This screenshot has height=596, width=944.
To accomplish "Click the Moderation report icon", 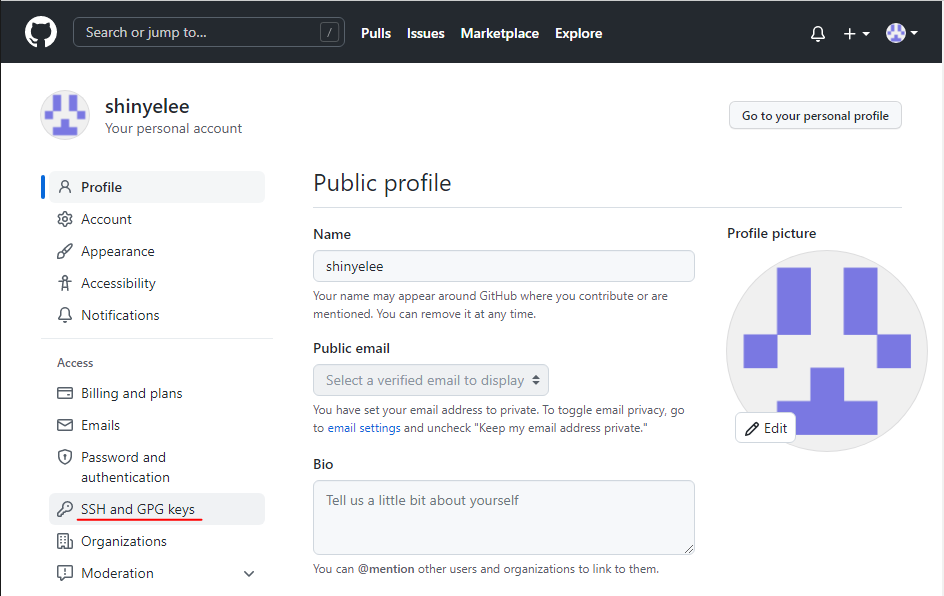I will coord(65,573).
